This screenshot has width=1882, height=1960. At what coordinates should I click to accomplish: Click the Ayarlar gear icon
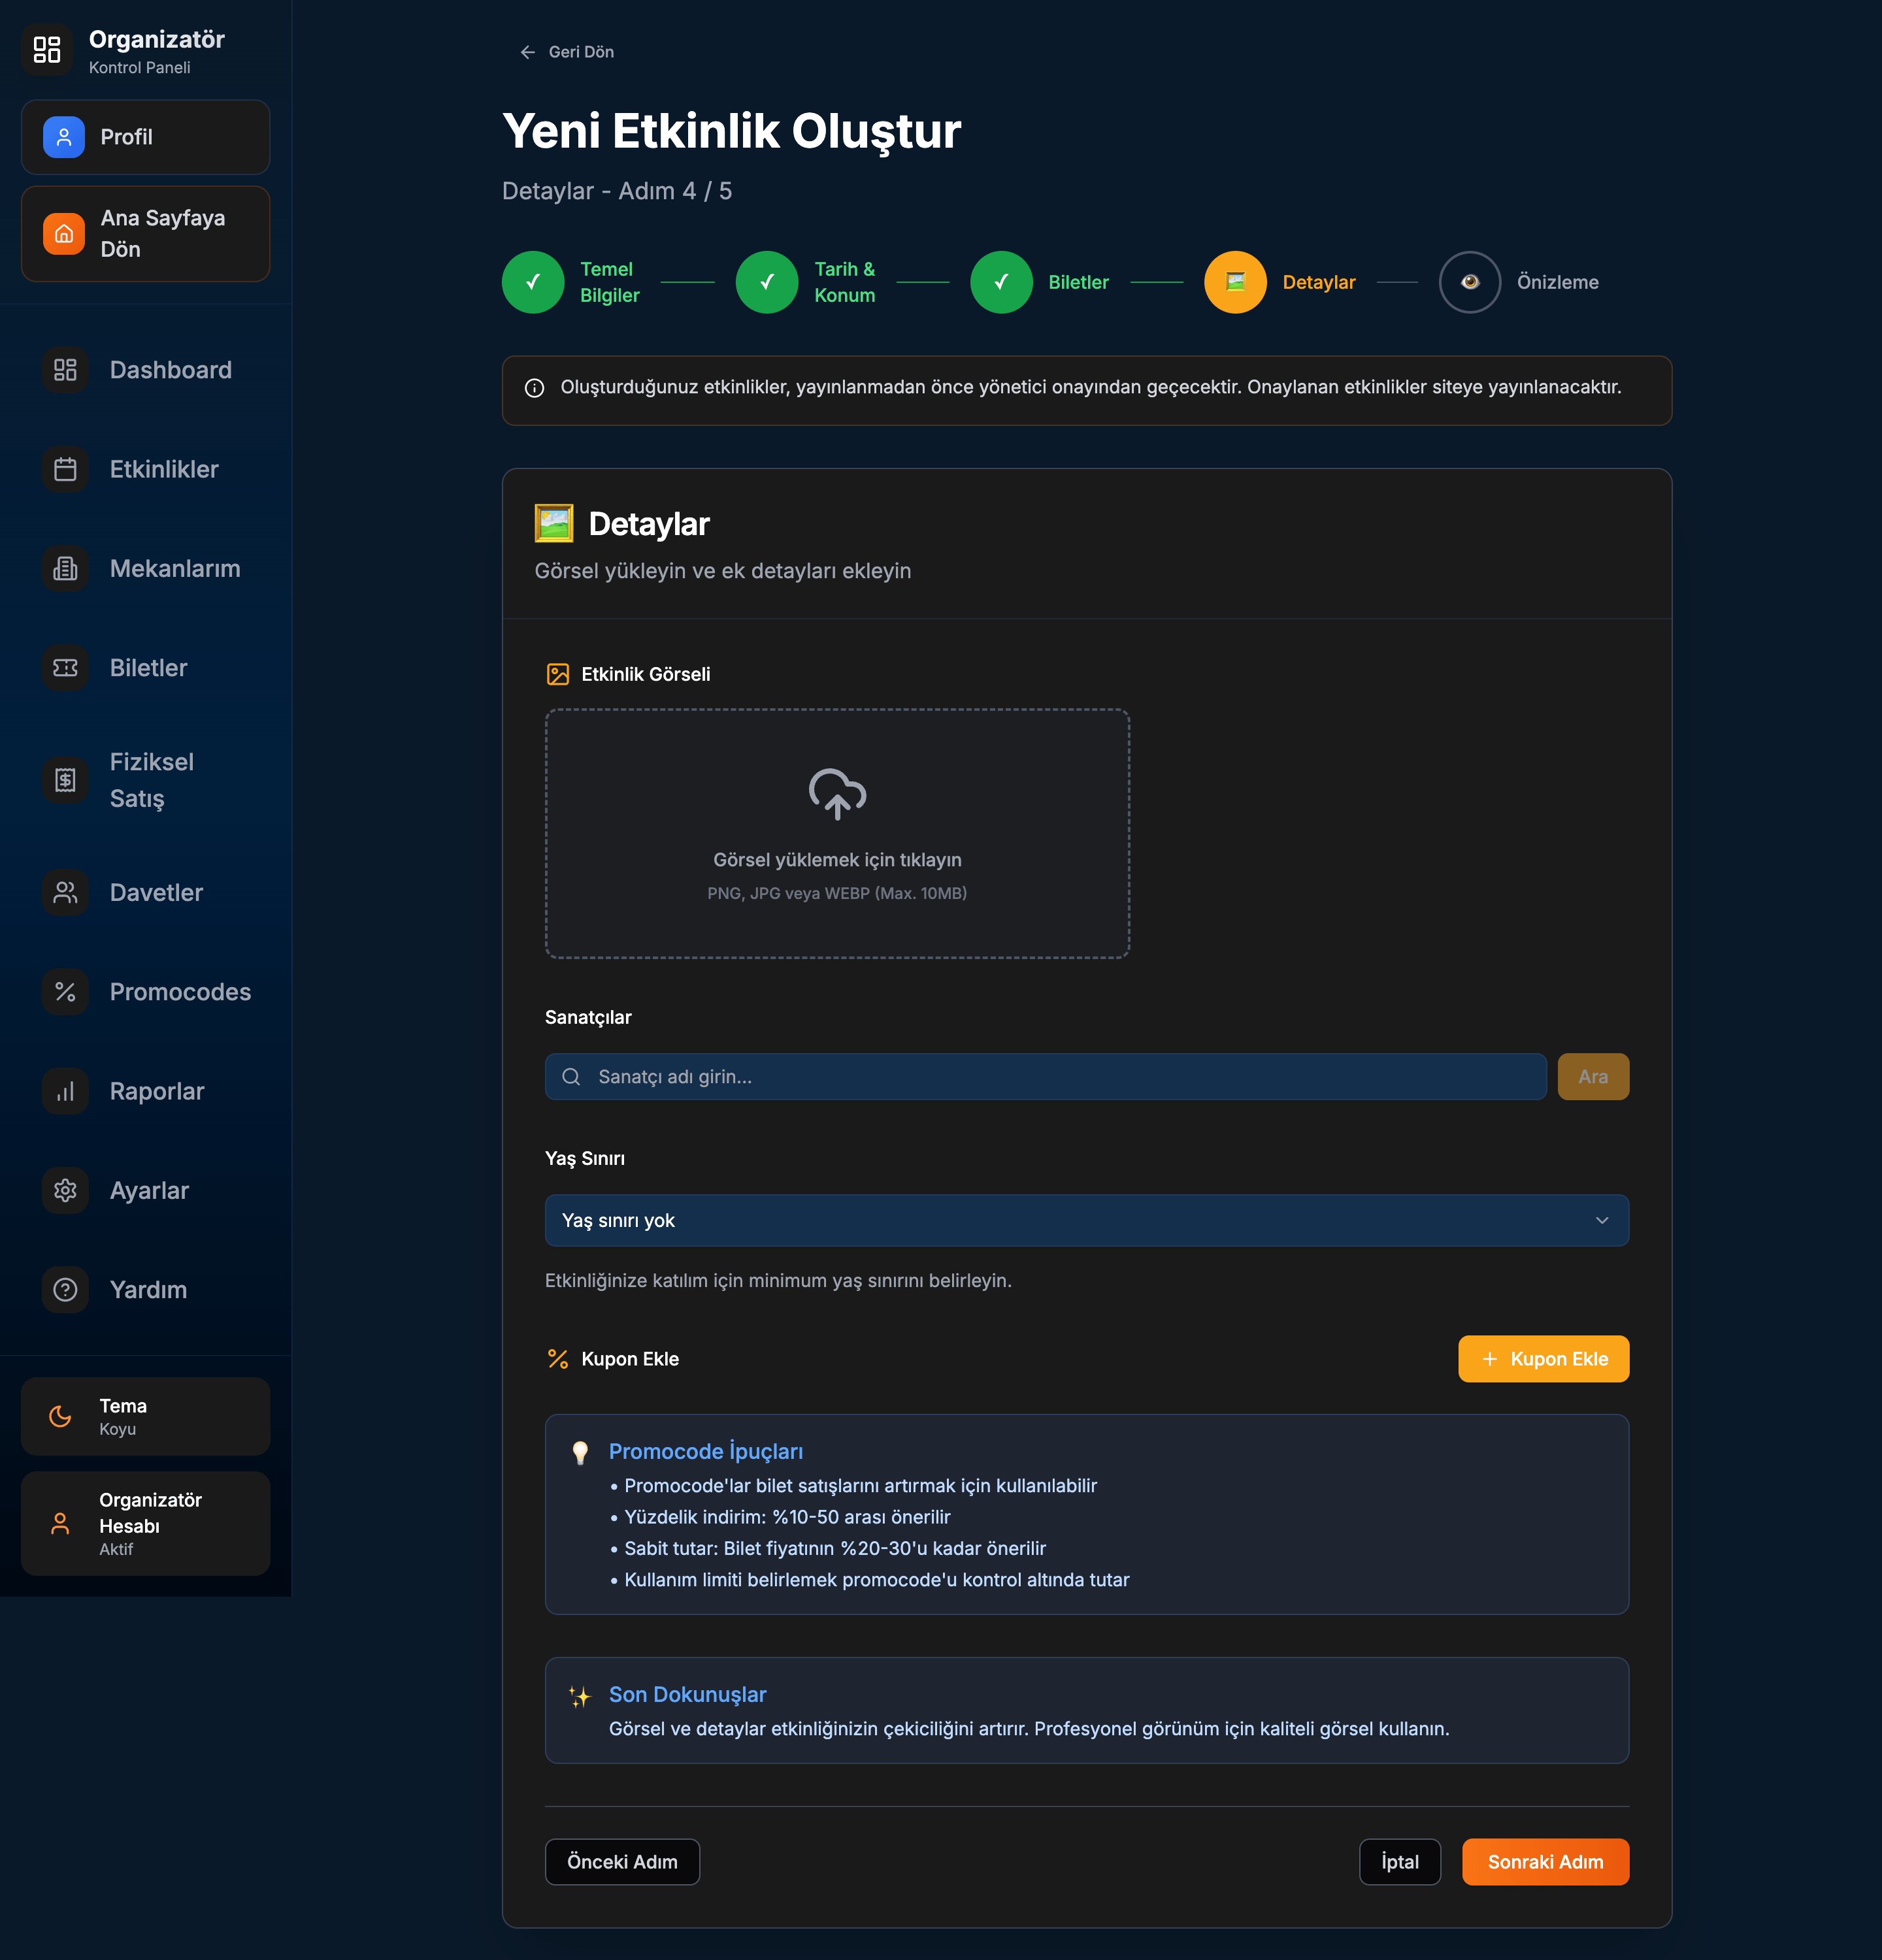point(65,1190)
